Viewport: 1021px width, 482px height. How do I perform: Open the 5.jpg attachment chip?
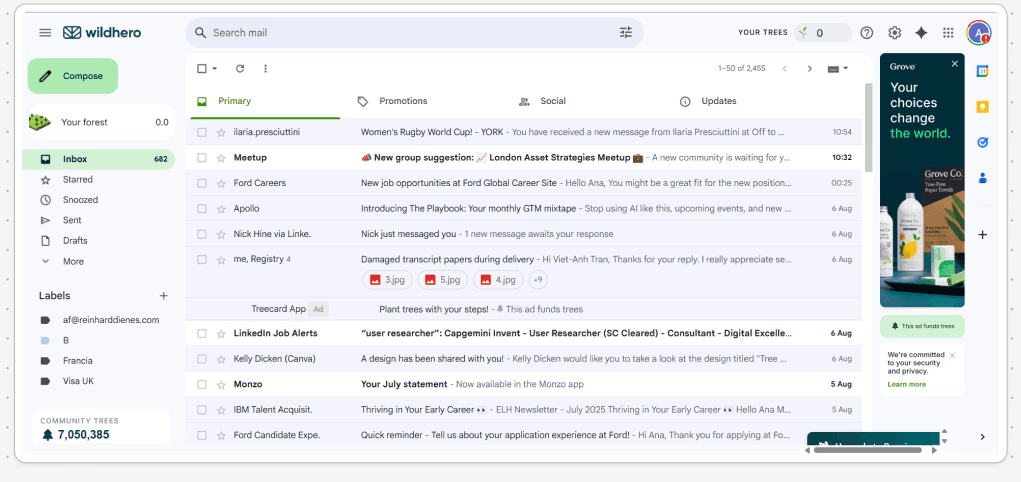click(x=443, y=280)
